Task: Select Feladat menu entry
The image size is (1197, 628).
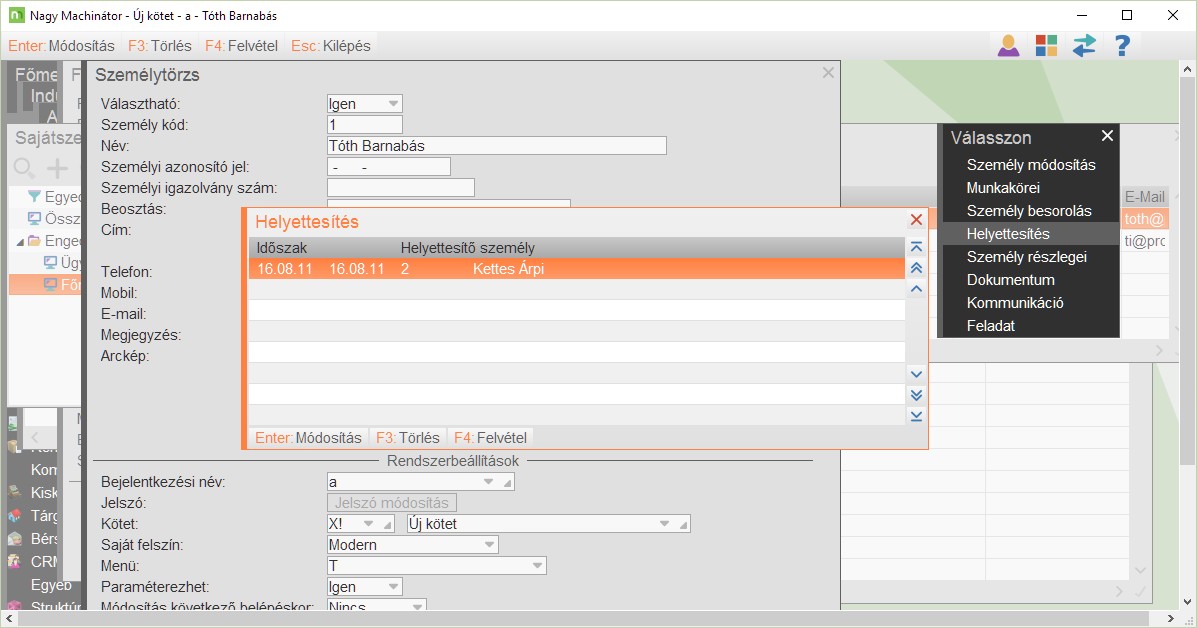Action: (1031, 325)
